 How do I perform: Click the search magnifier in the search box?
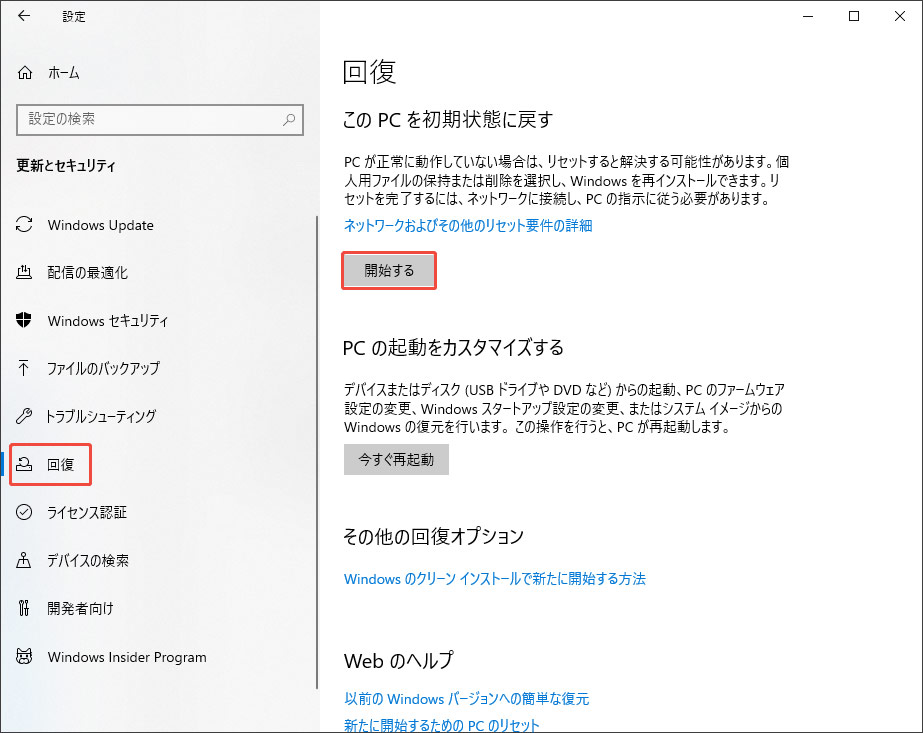288,120
